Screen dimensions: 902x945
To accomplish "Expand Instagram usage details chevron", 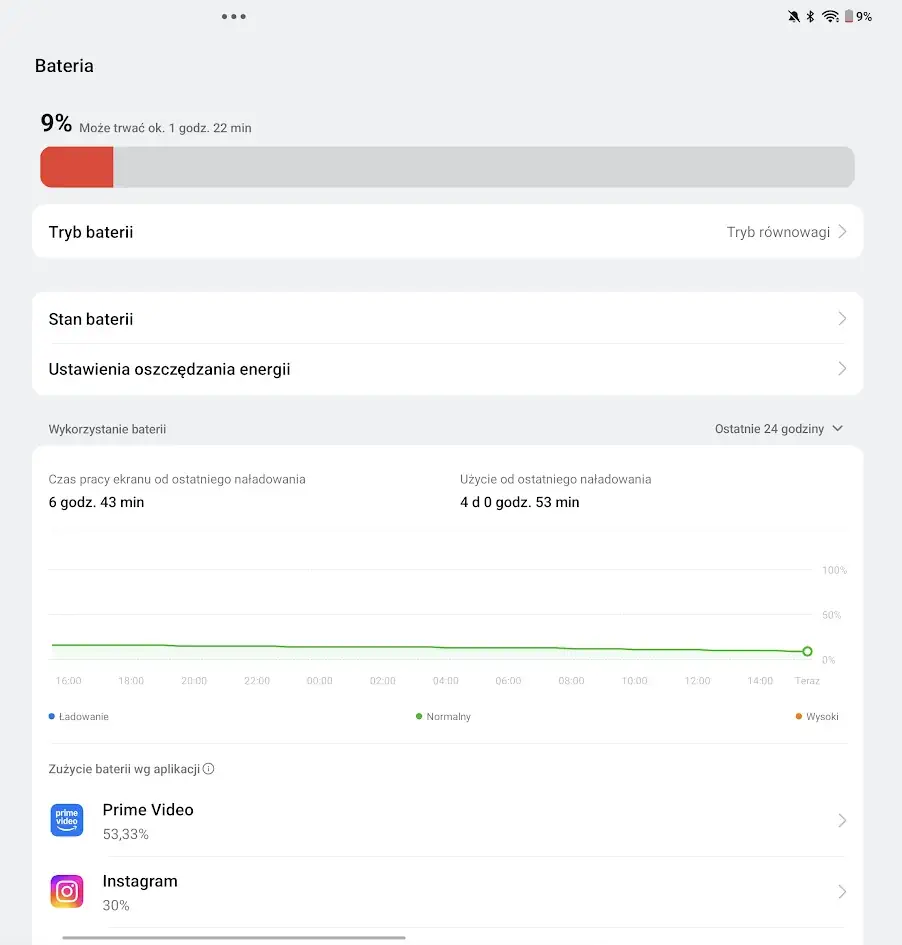I will (x=842, y=891).
